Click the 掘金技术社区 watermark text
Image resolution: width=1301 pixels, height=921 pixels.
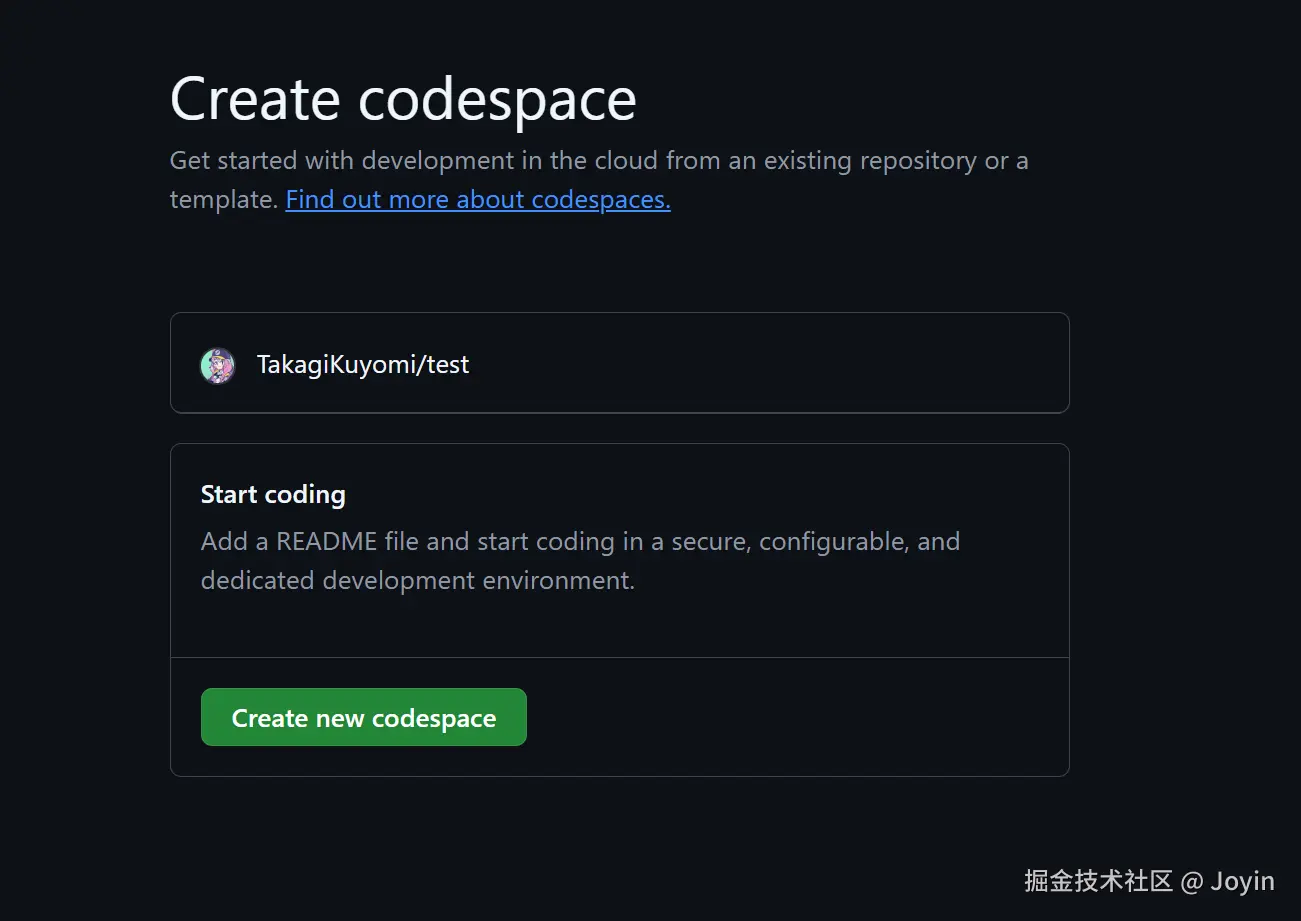[x=1098, y=881]
